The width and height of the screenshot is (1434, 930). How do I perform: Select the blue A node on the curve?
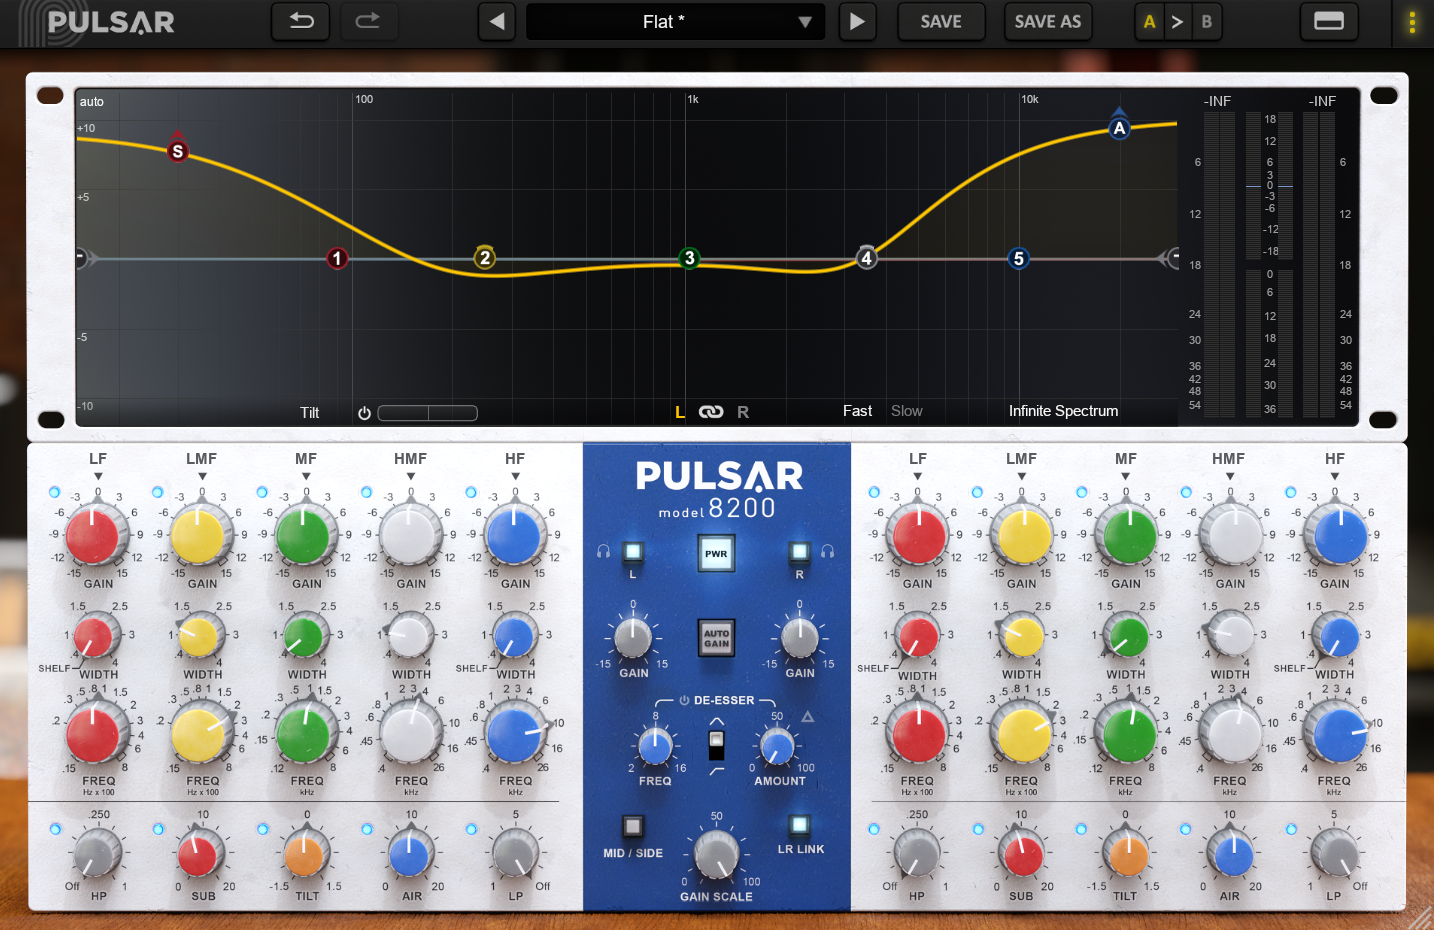pos(1120,128)
